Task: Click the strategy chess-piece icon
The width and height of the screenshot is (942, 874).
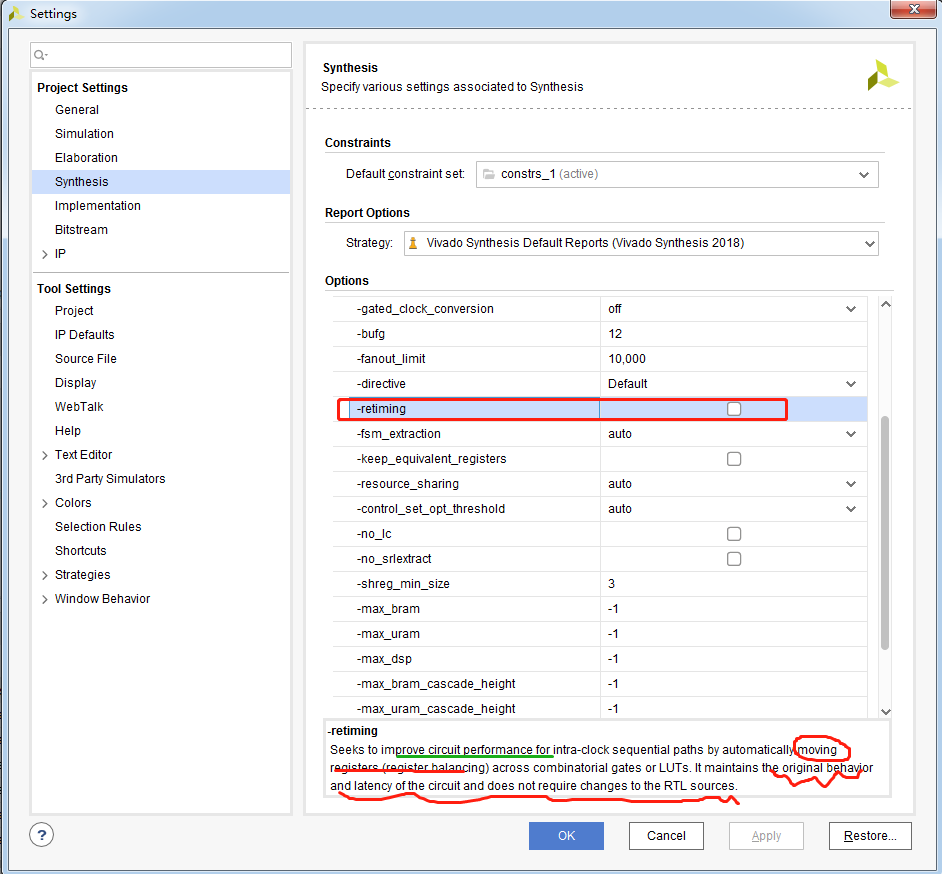Action: 413,243
